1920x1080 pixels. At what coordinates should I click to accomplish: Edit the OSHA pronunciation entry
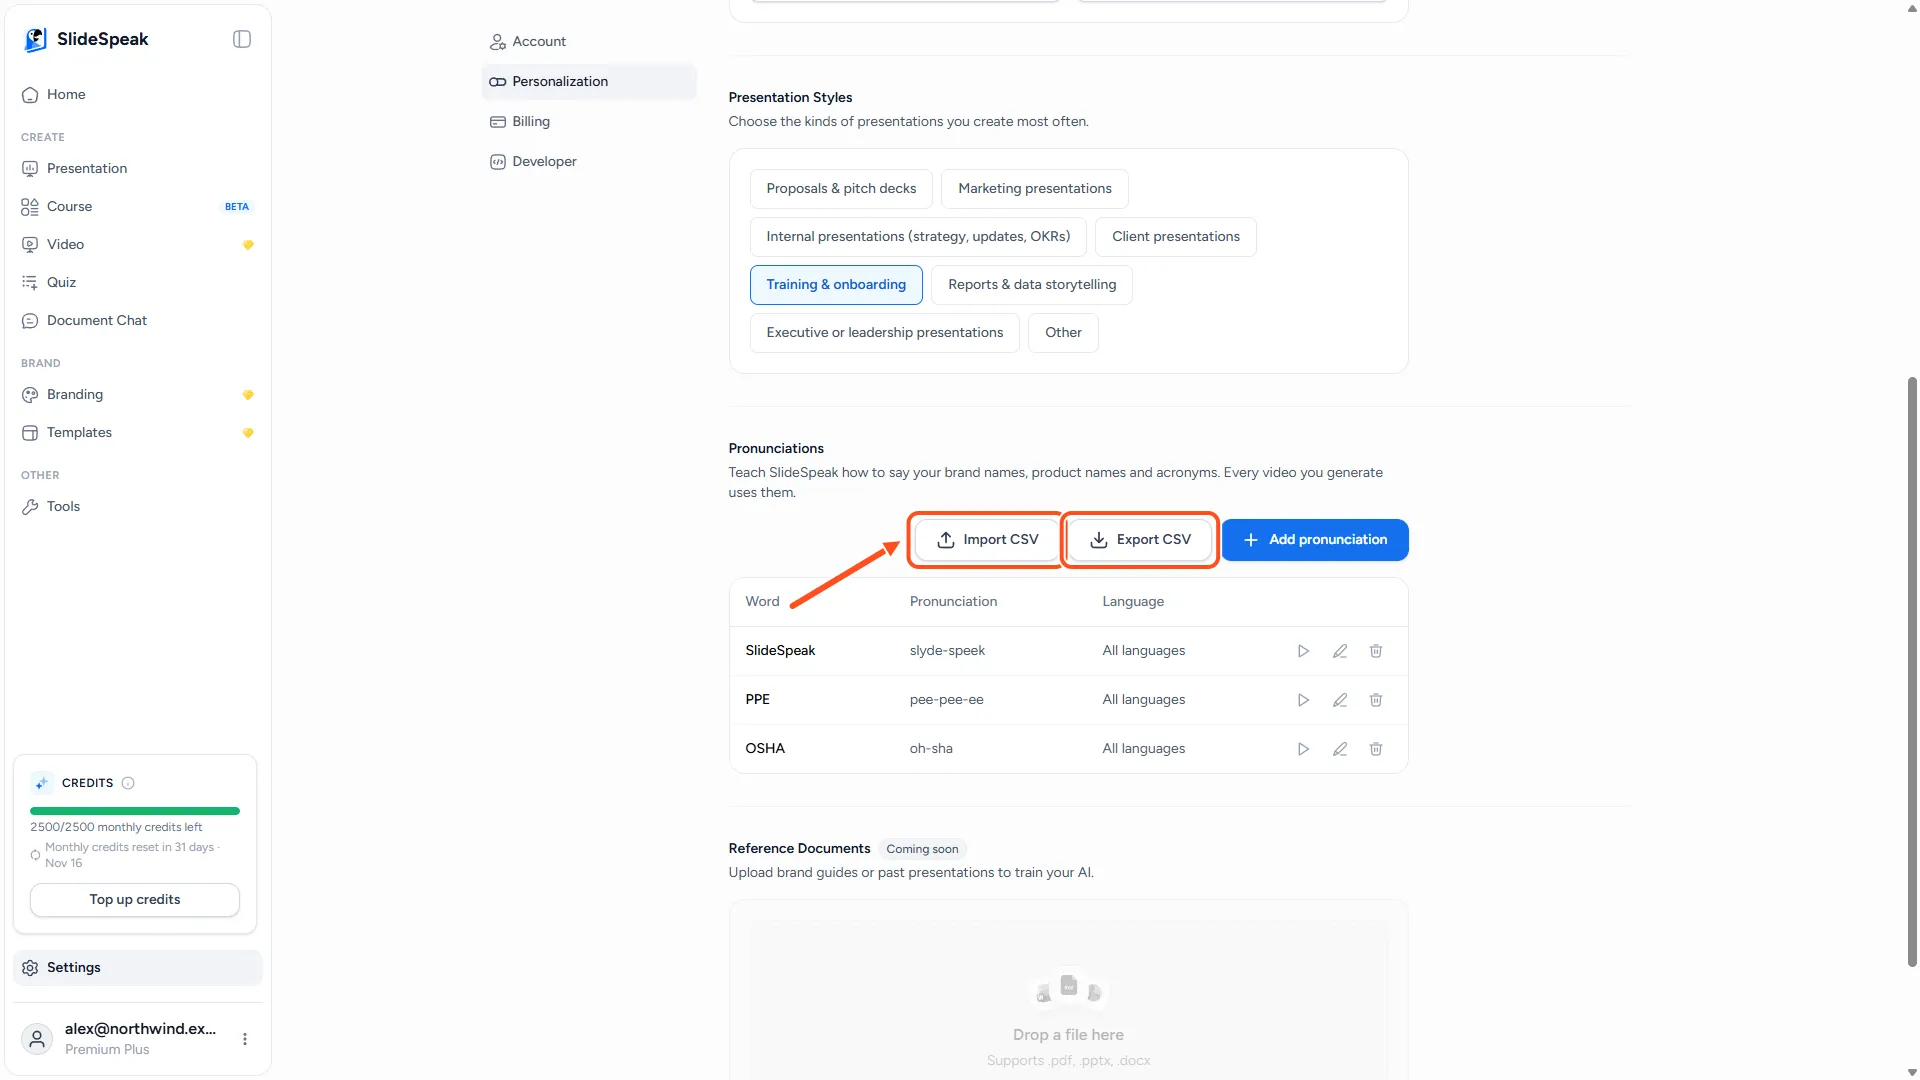click(x=1340, y=749)
